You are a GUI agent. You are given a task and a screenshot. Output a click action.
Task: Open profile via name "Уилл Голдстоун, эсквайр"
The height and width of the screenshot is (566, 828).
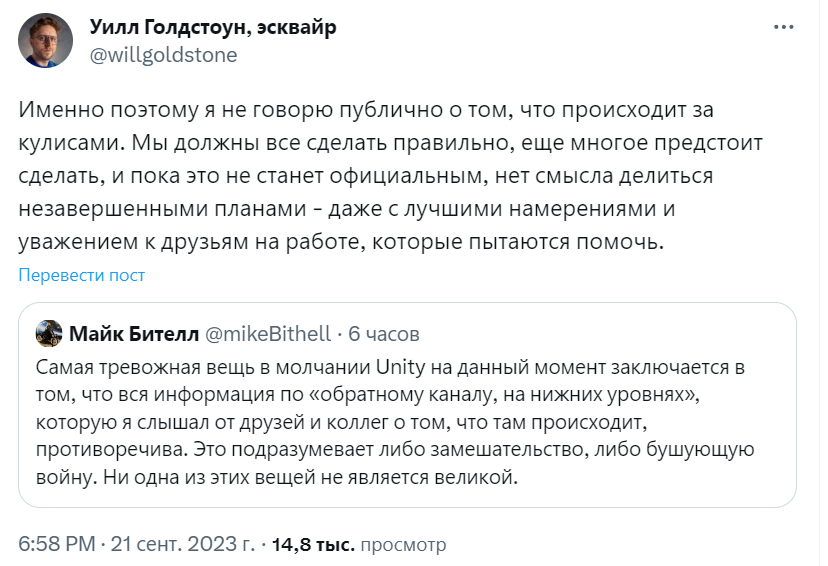213,27
